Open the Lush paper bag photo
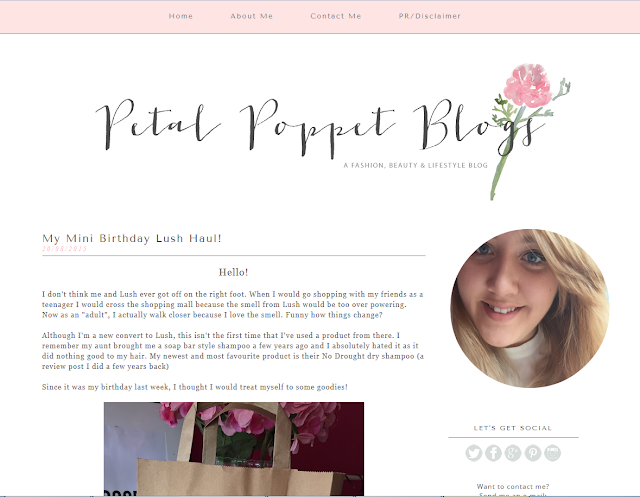The height and width of the screenshot is (497, 640). (x=234, y=449)
